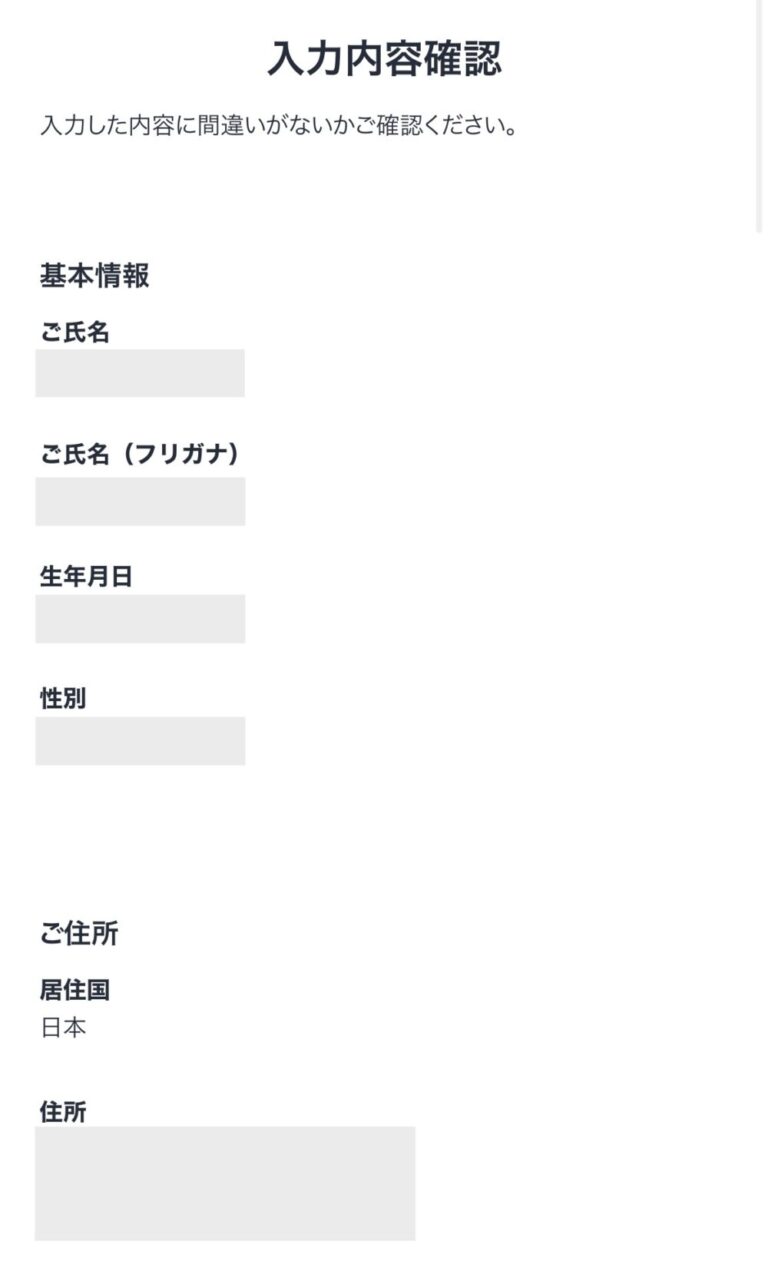
Task: Click the ご氏名（フリガナ） label
Action: (140, 454)
